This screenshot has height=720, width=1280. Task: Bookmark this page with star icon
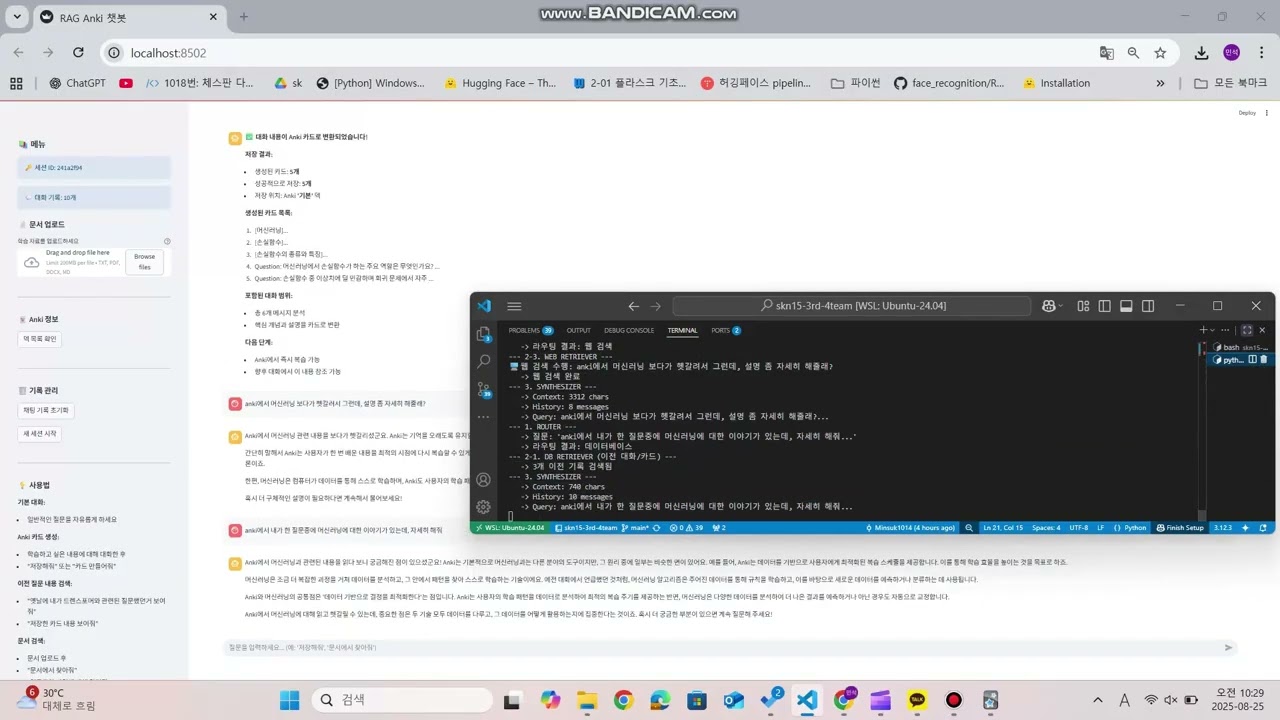tap(1160, 53)
